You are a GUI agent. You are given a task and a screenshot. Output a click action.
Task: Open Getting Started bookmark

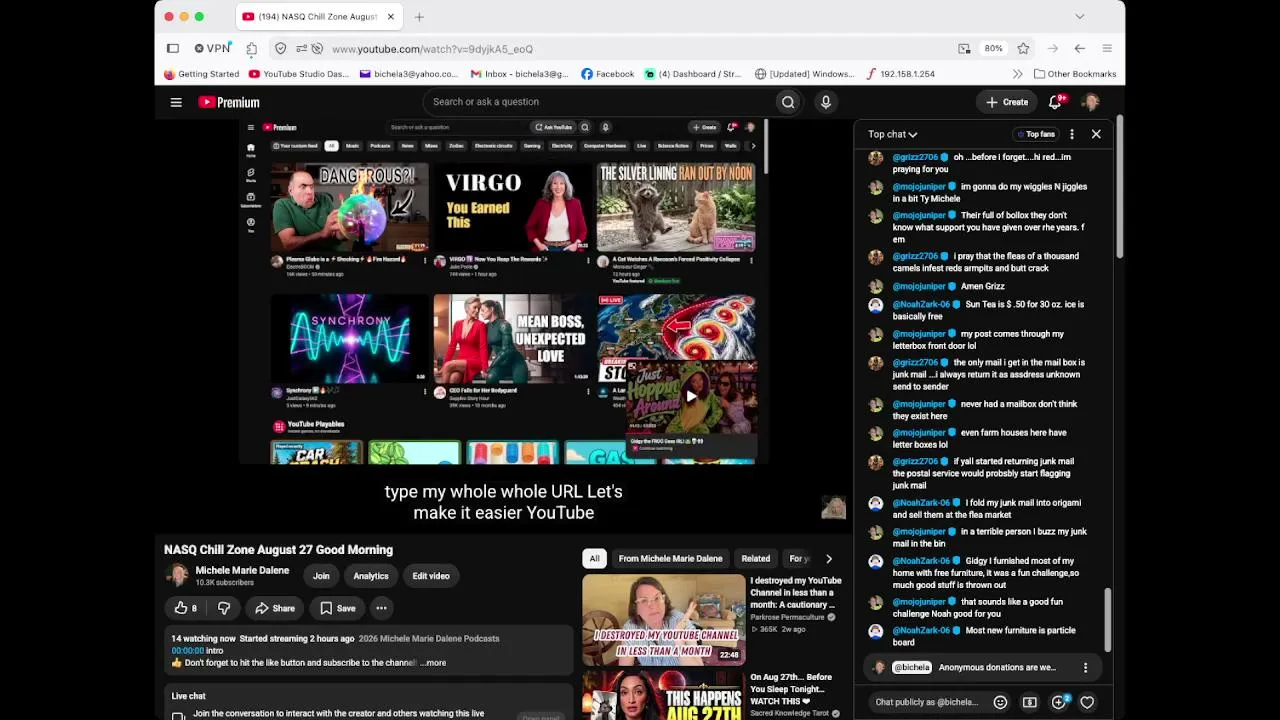(x=202, y=74)
